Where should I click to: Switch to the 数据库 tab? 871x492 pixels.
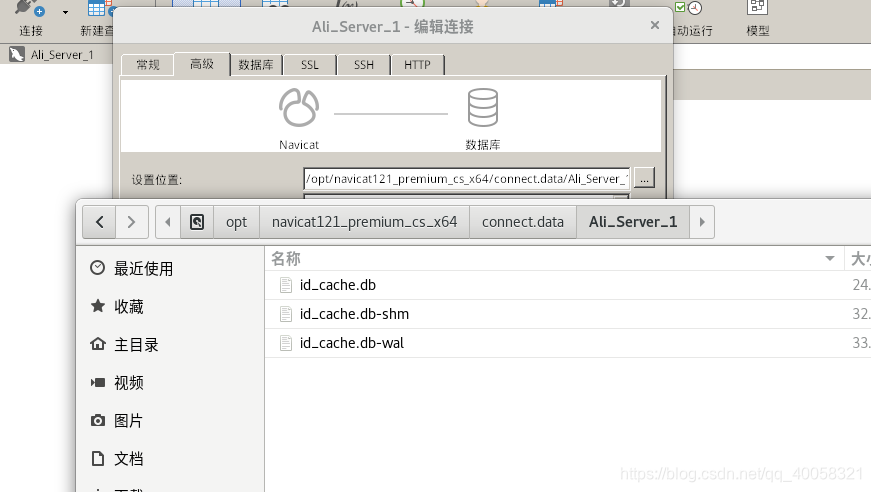256,64
